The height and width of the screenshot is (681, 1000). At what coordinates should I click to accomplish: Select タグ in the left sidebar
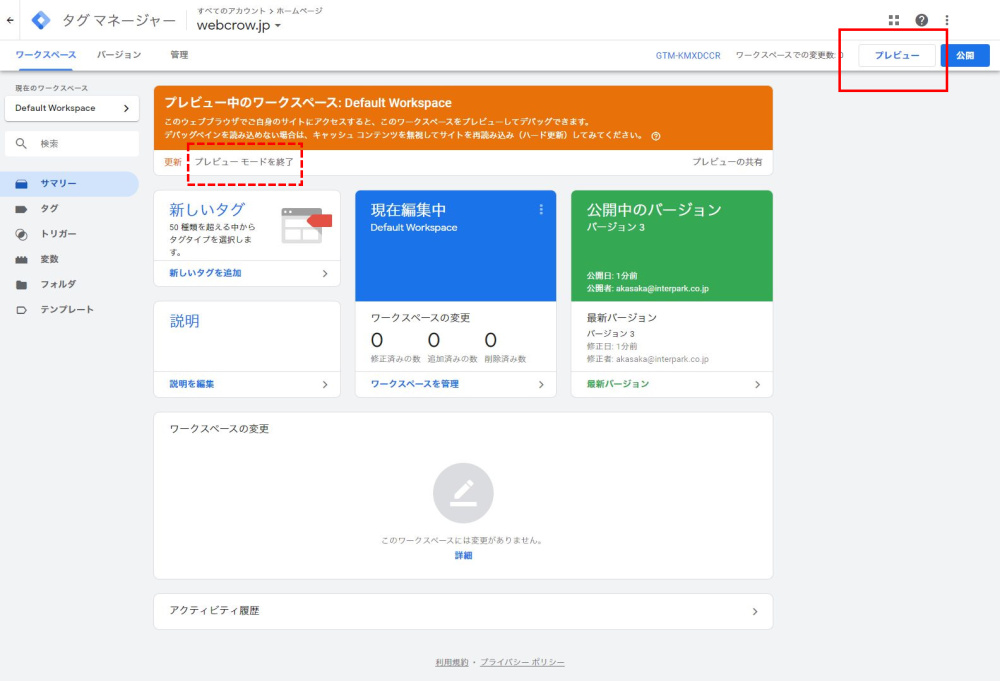49,209
